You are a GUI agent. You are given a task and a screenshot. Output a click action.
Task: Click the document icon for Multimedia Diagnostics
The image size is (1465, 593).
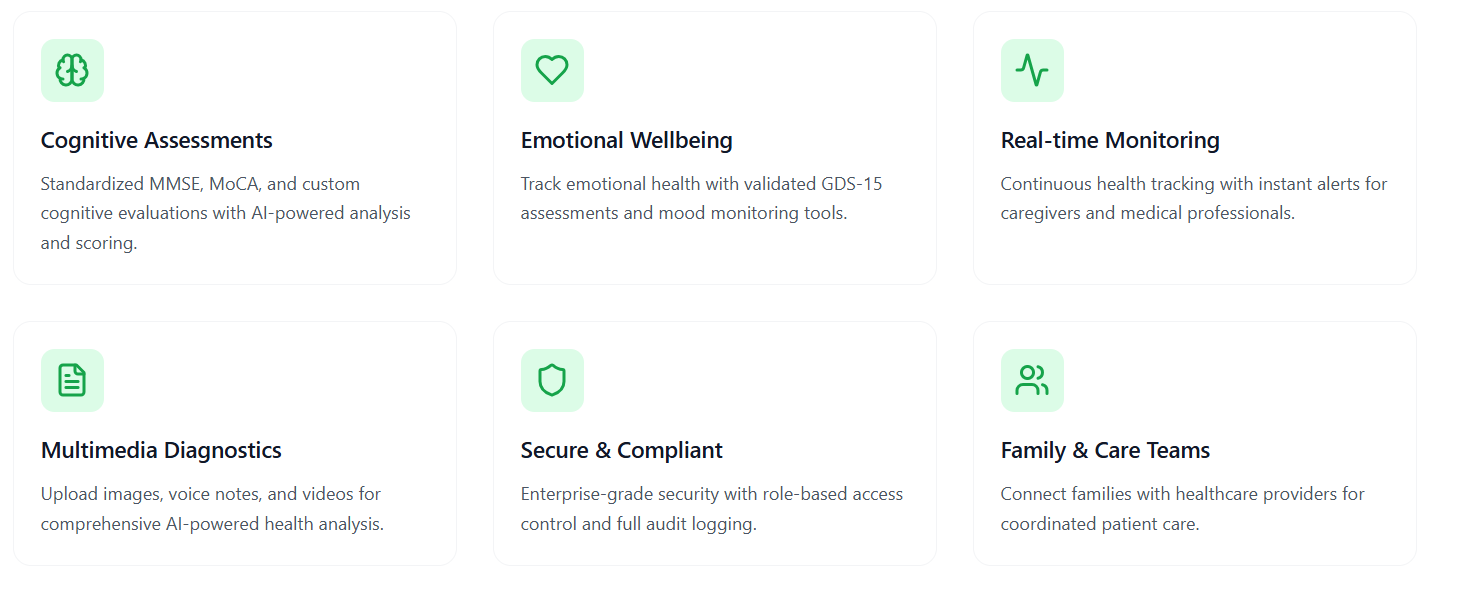pyautogui.click(x=71, y=380)
